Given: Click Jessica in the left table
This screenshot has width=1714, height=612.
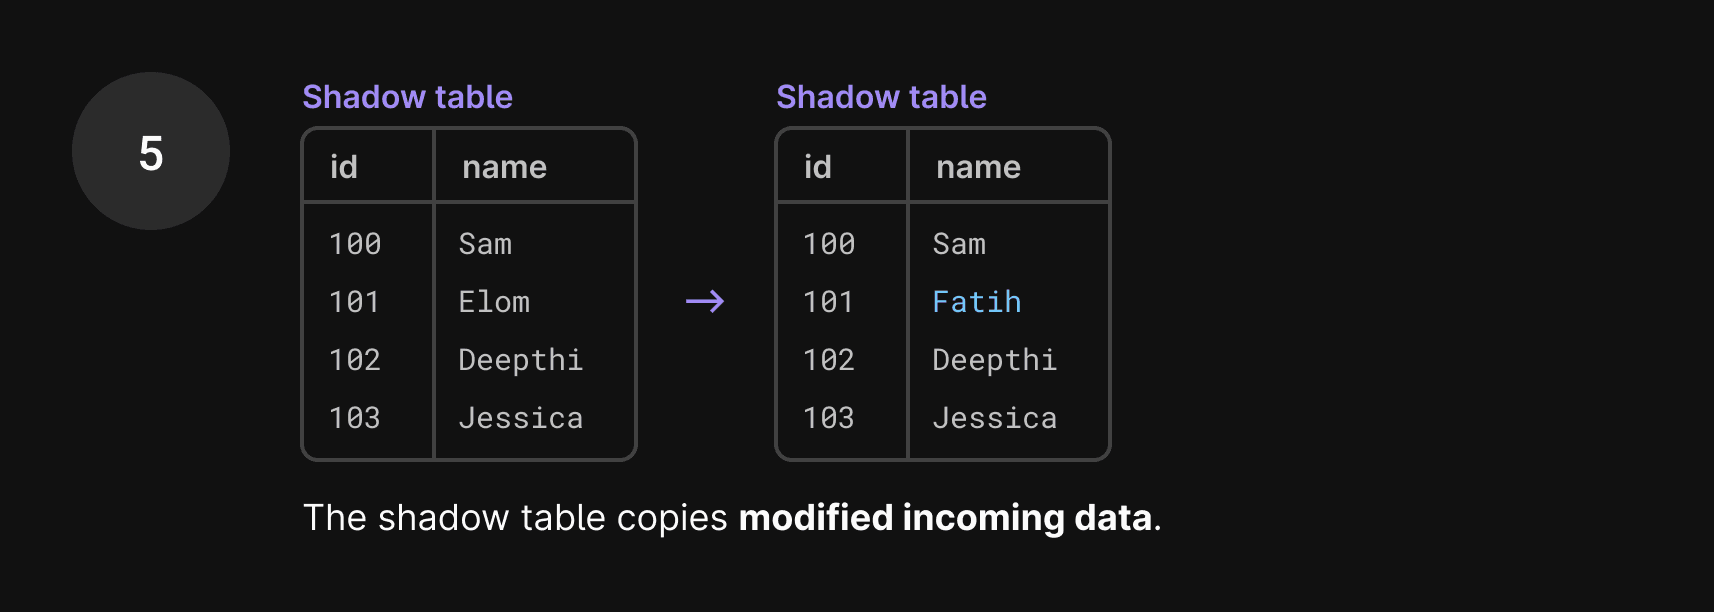Looking at the screenshot, I should pos(521,418).
